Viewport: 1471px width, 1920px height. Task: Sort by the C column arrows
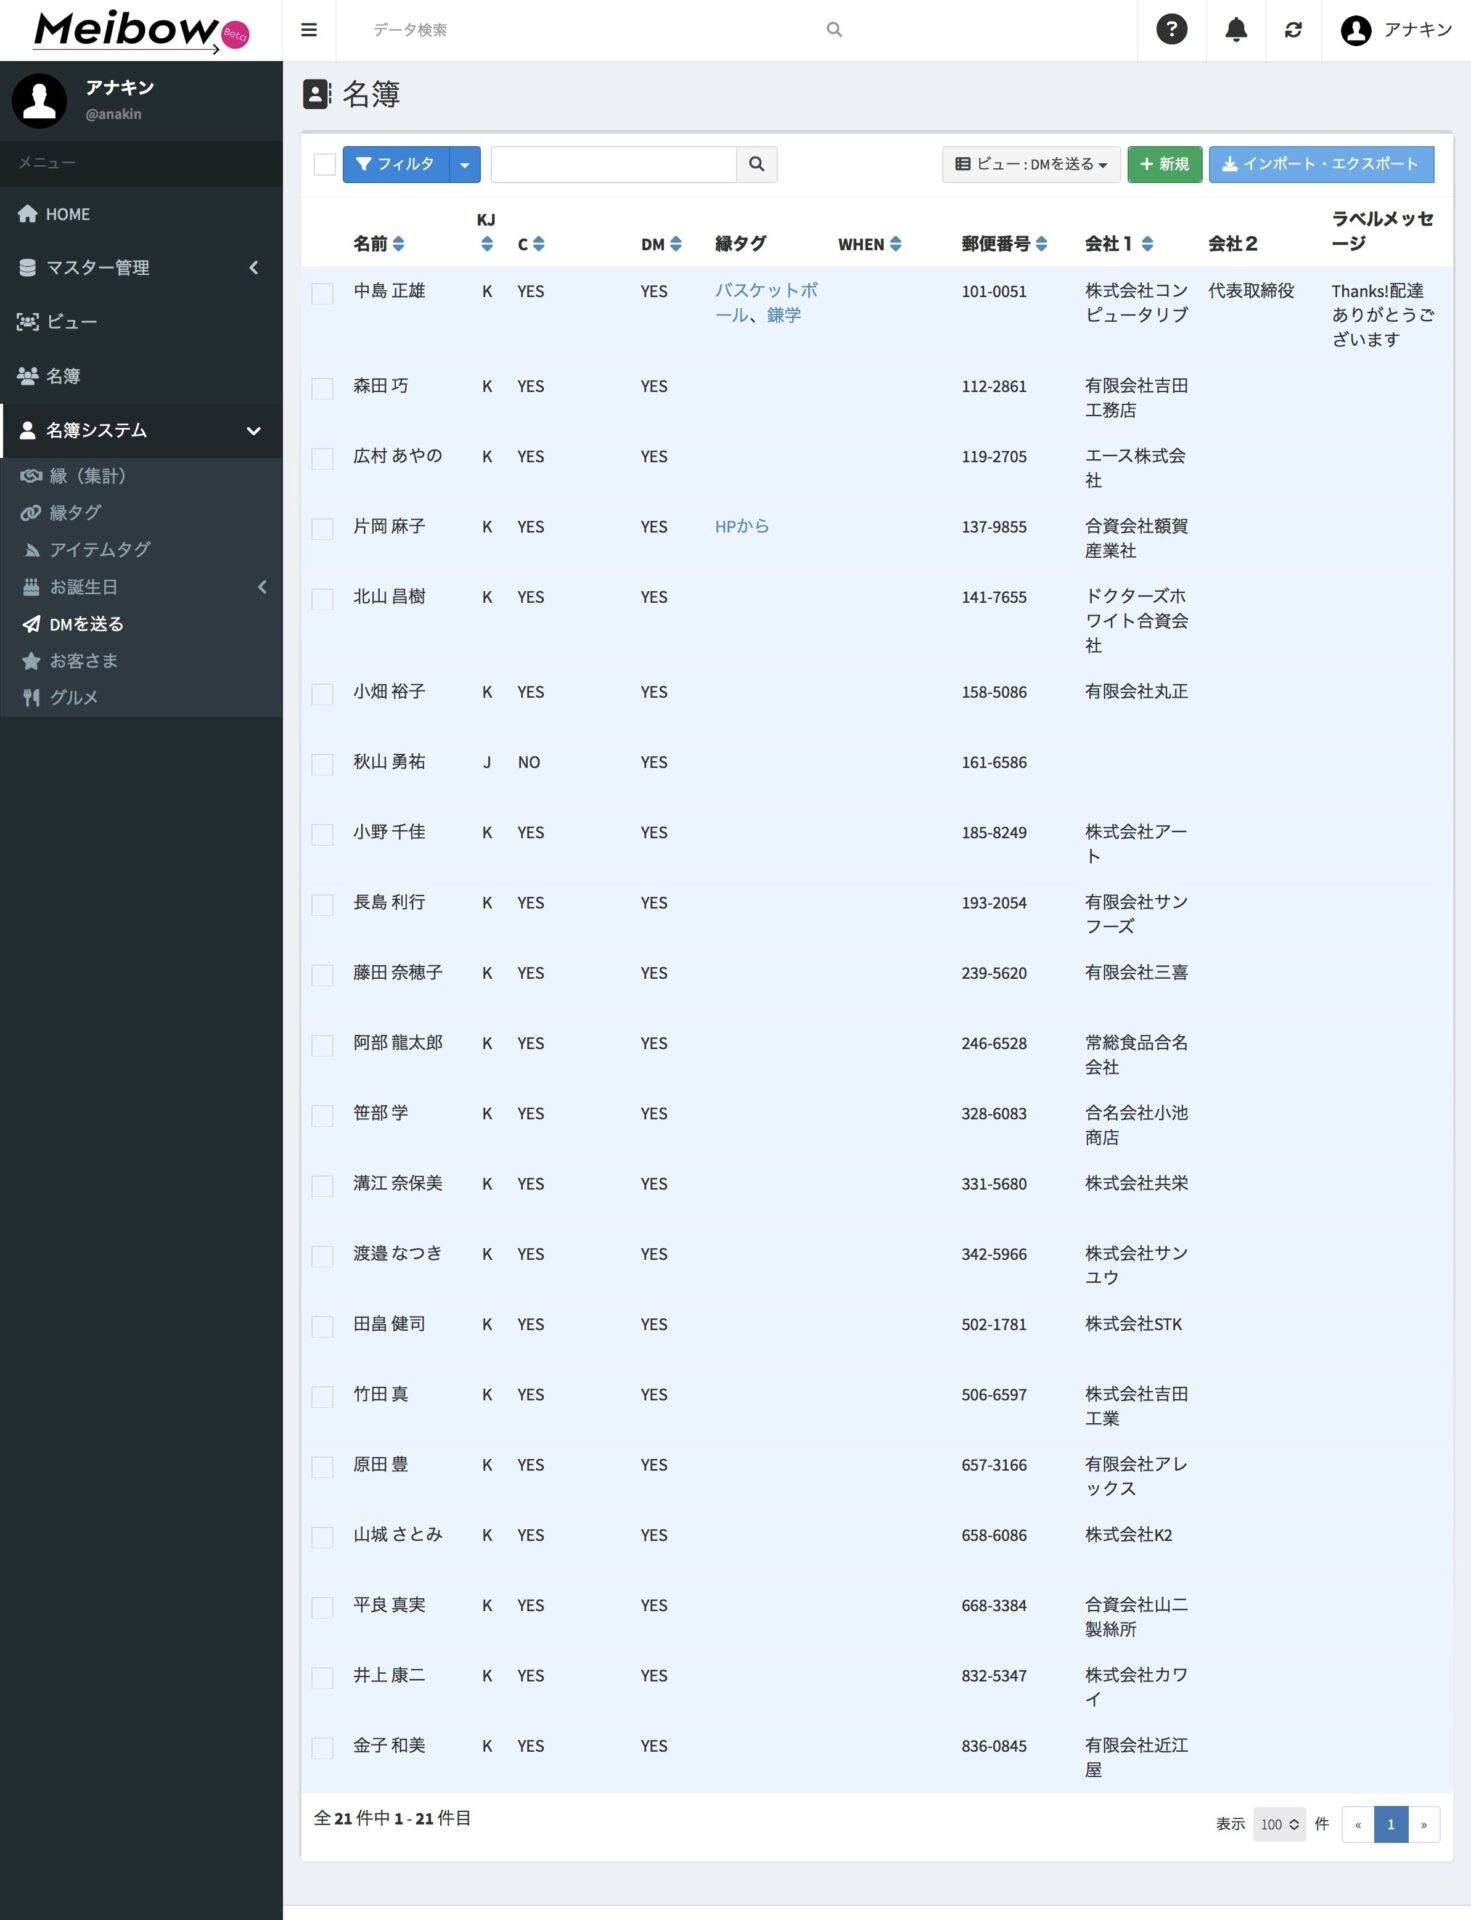pyautogui.click(x=538, y=244)
